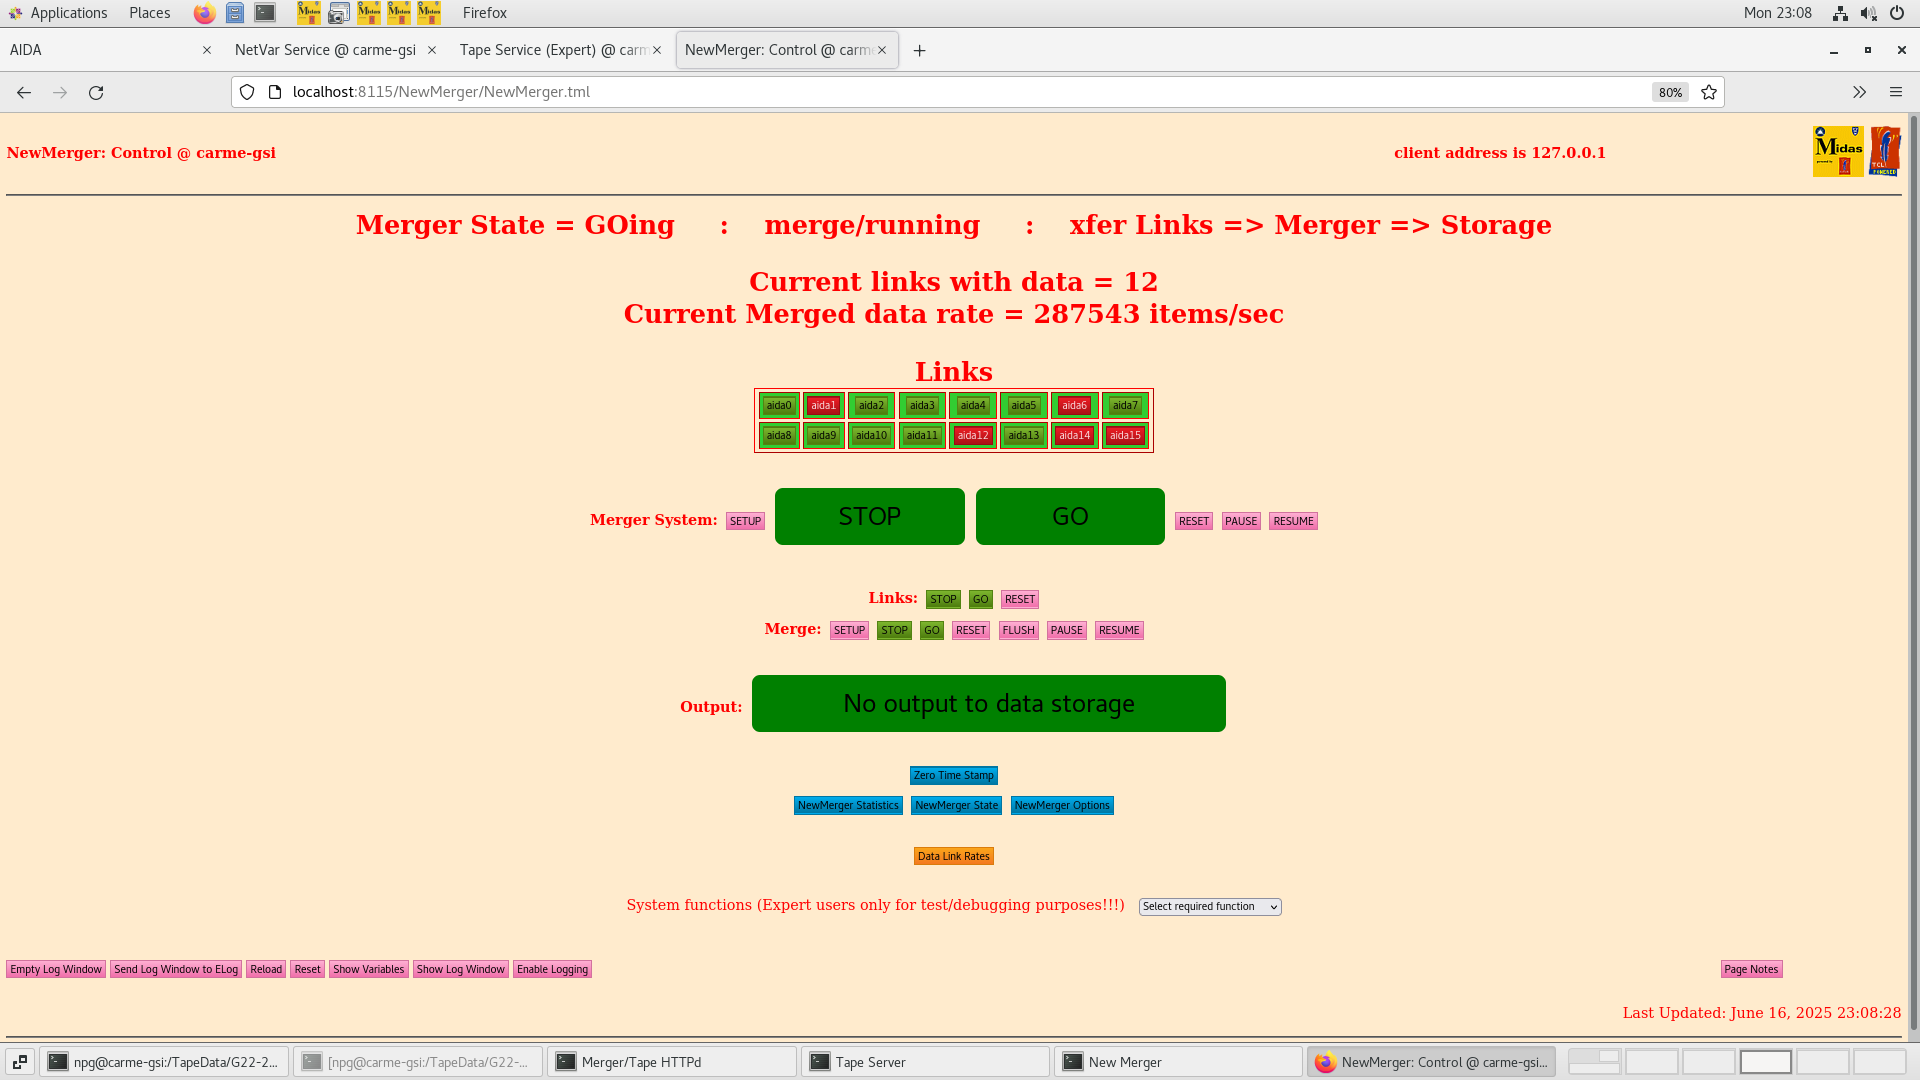Open Firefox hamburger application menu
The width and height of the screenshot is (1920, 1080).
[x=1895, y=92]
